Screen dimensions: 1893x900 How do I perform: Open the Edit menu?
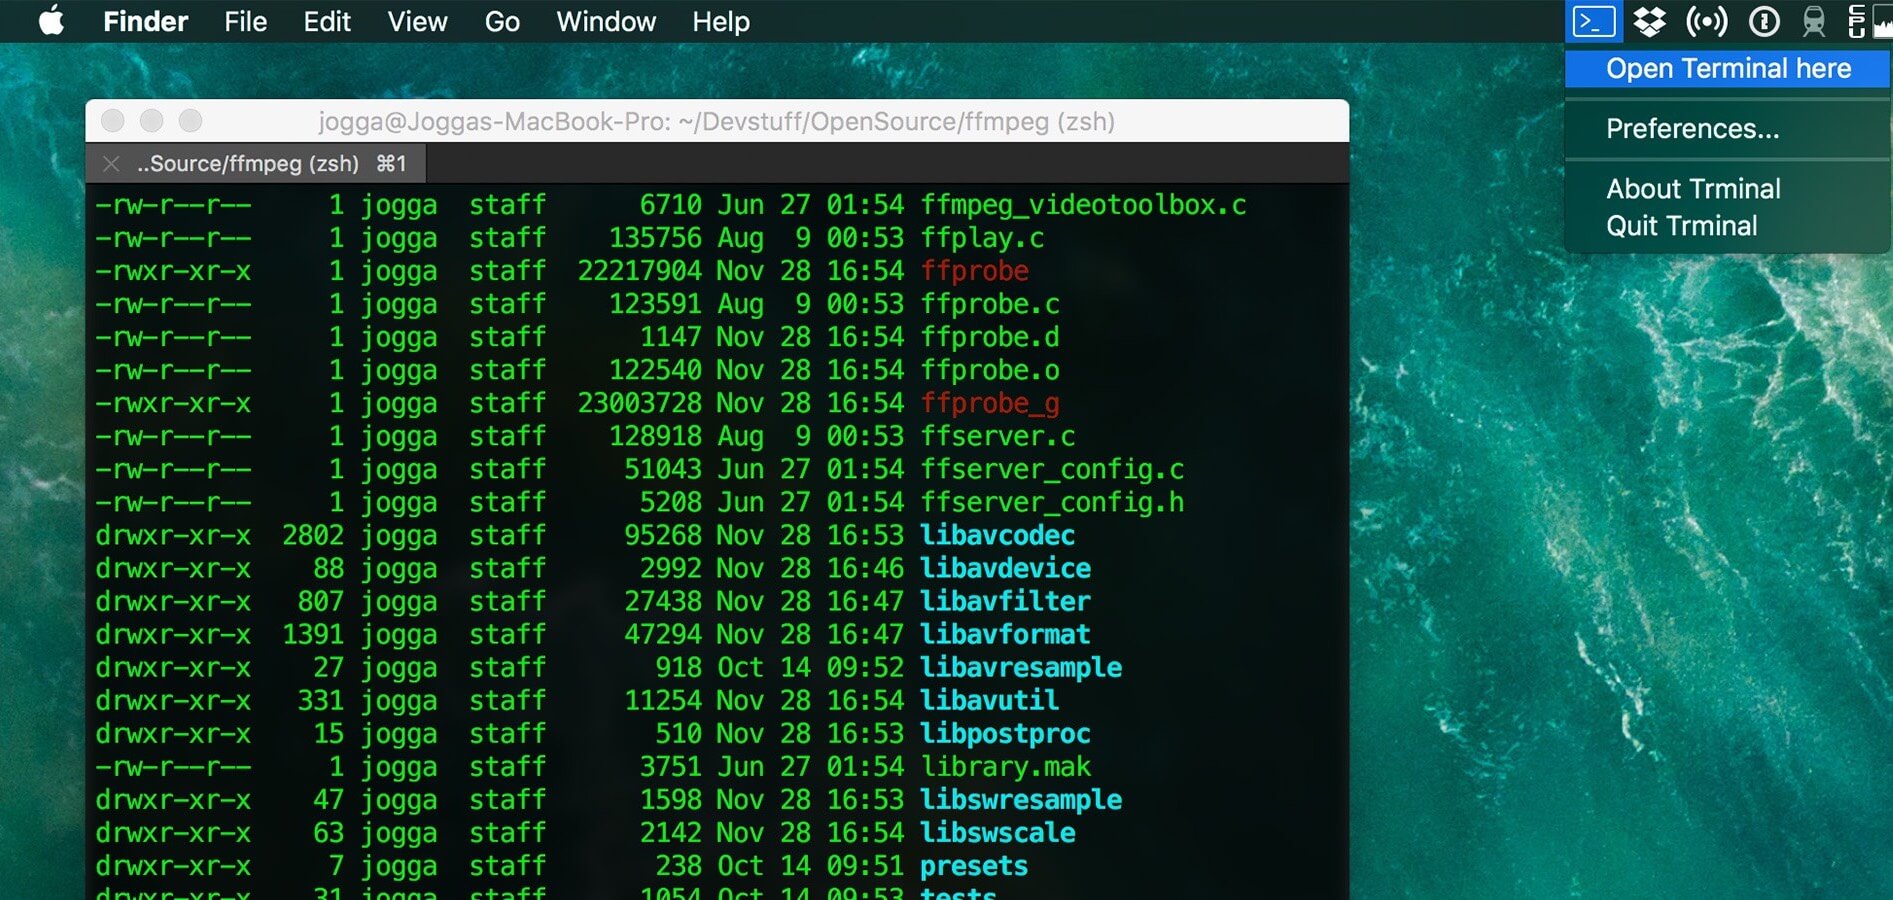point(327,21)
